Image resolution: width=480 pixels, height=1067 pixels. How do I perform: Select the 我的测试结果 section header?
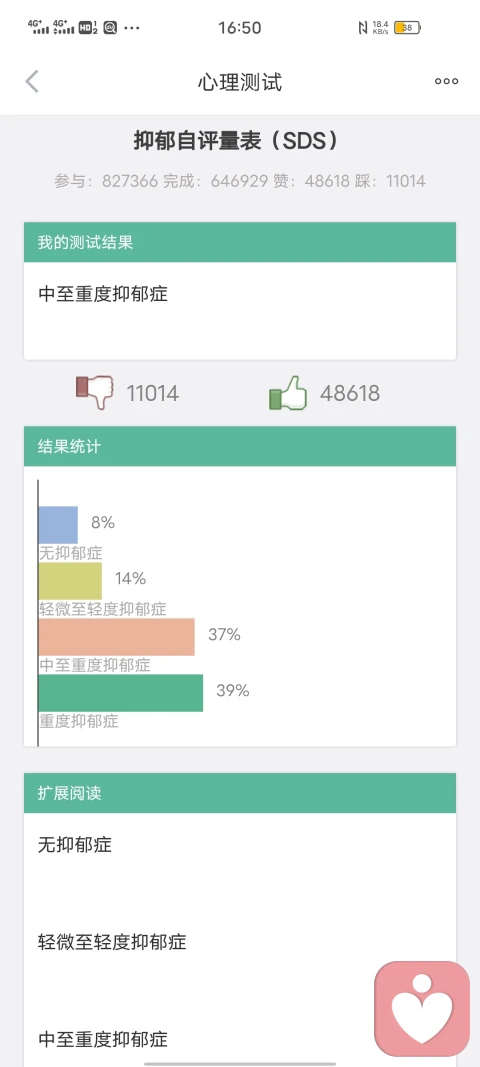point(240,242)
